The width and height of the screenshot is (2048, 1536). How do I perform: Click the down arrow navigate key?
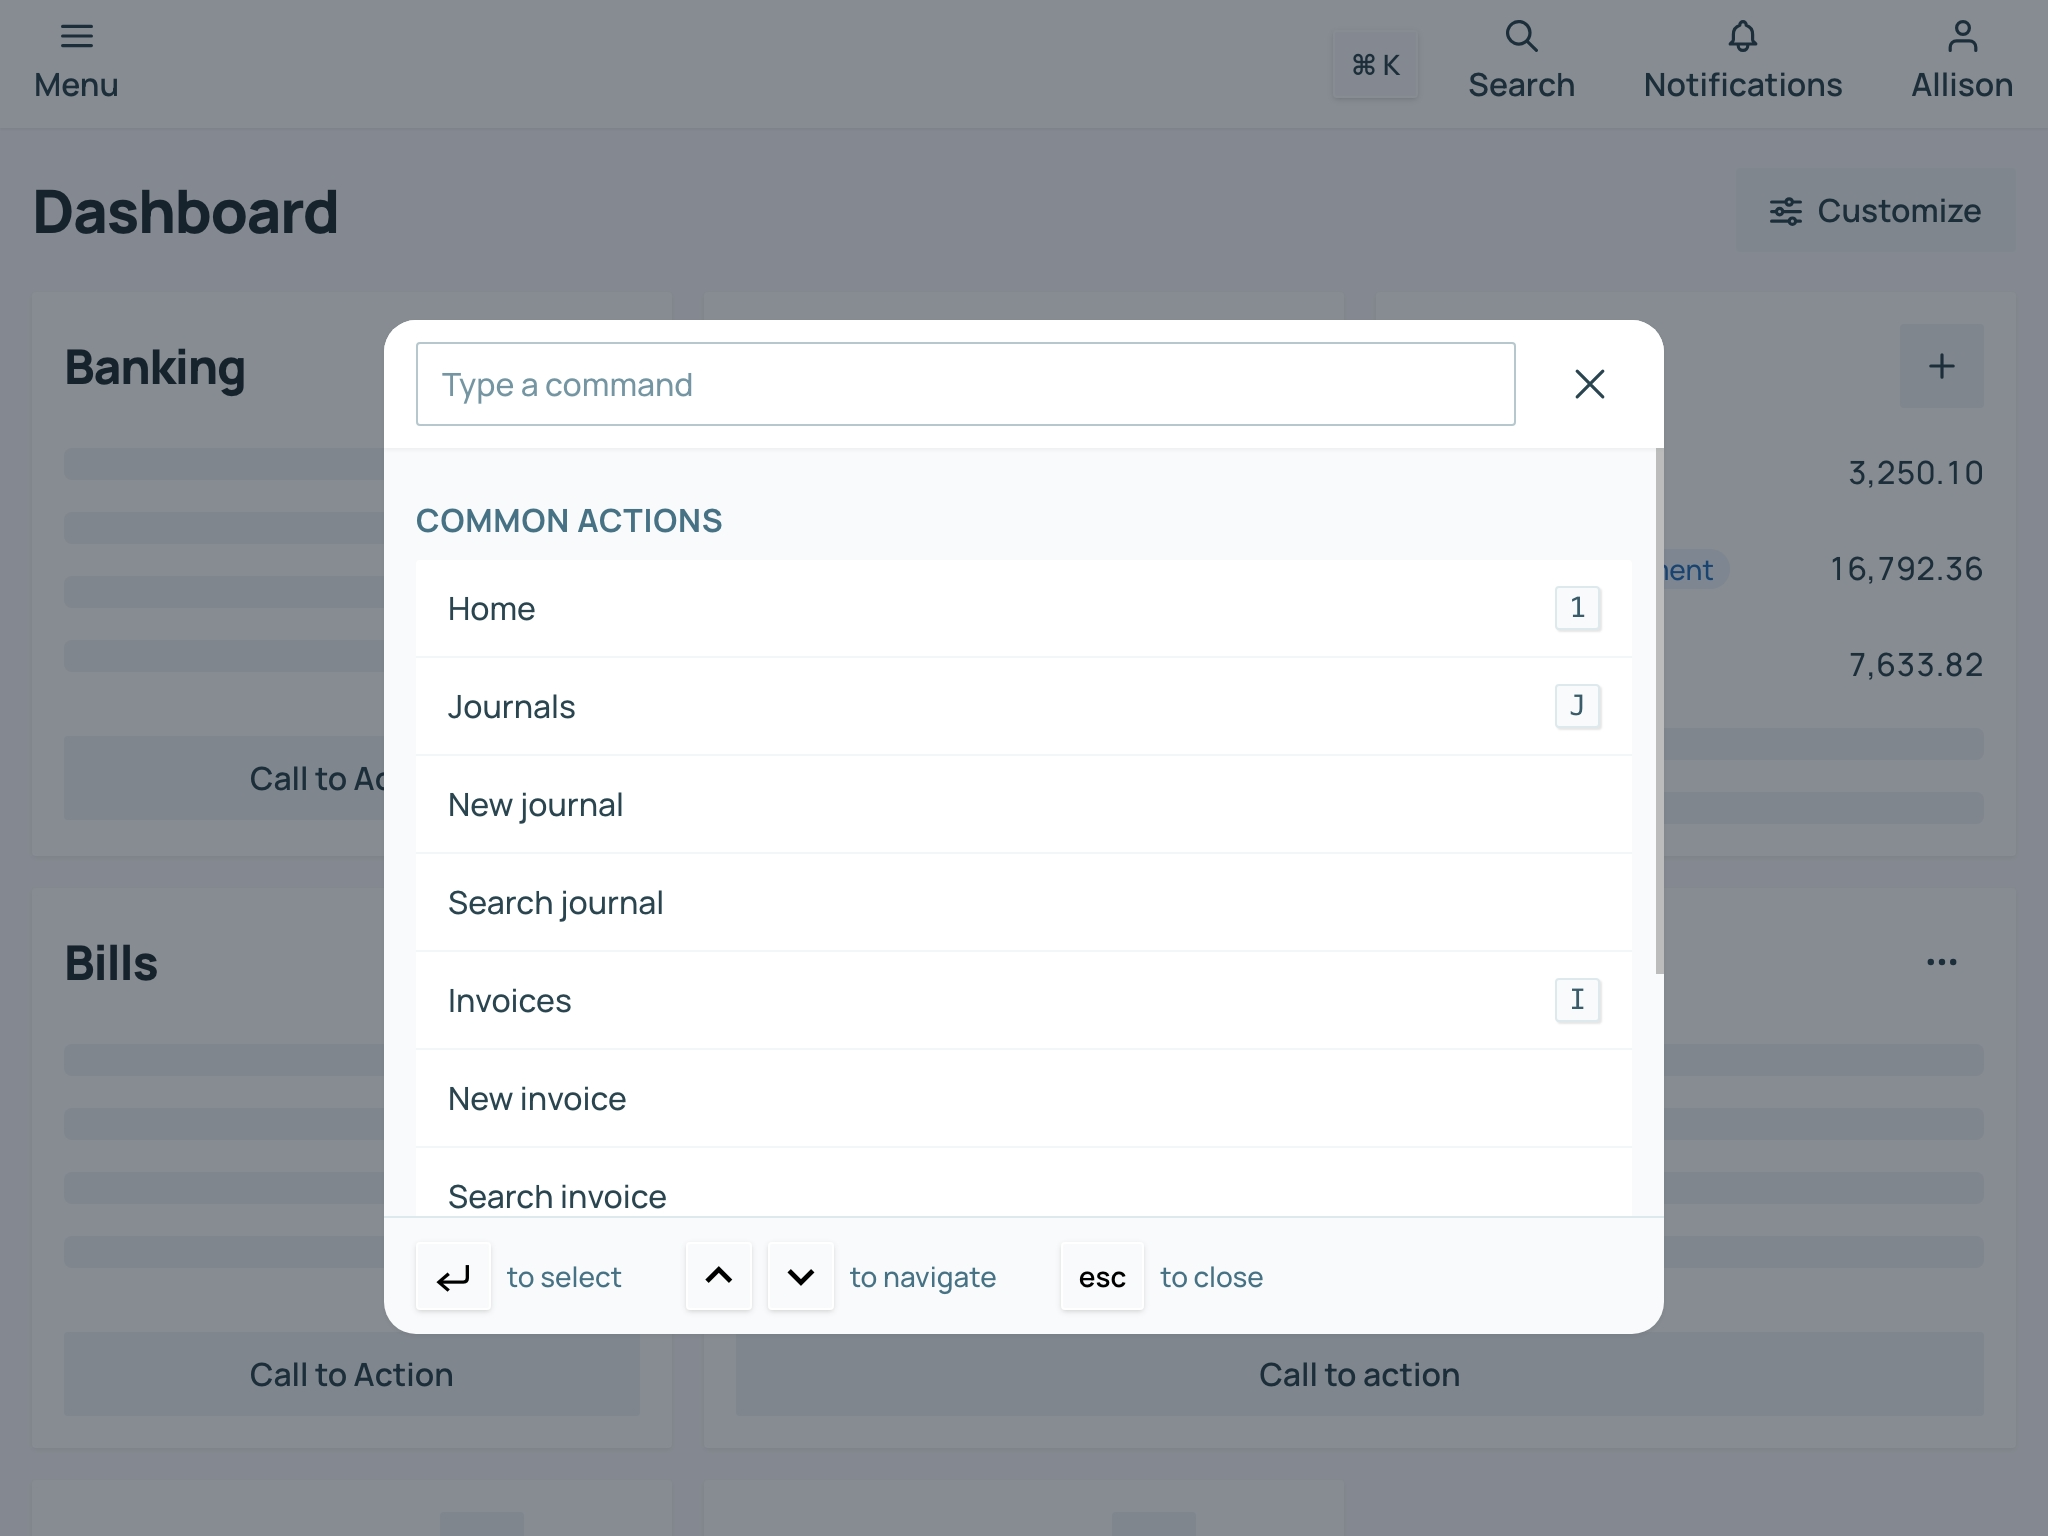pyautogui.click(x=800, y=1276)
